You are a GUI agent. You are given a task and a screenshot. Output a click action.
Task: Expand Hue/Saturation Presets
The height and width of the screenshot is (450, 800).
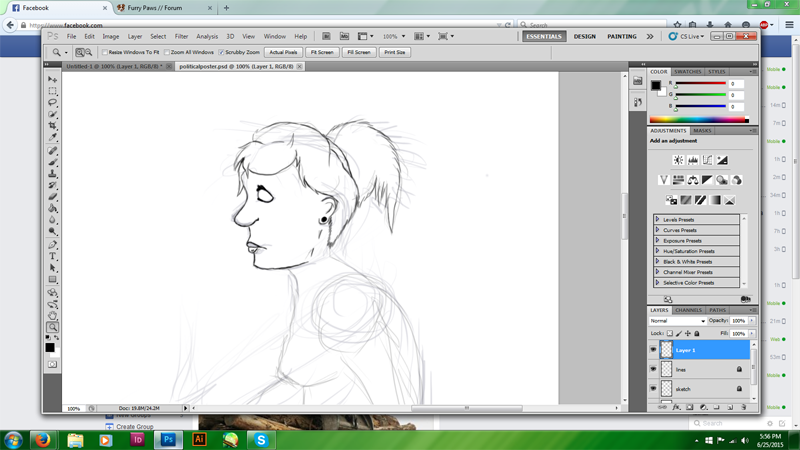coord(658,251)
